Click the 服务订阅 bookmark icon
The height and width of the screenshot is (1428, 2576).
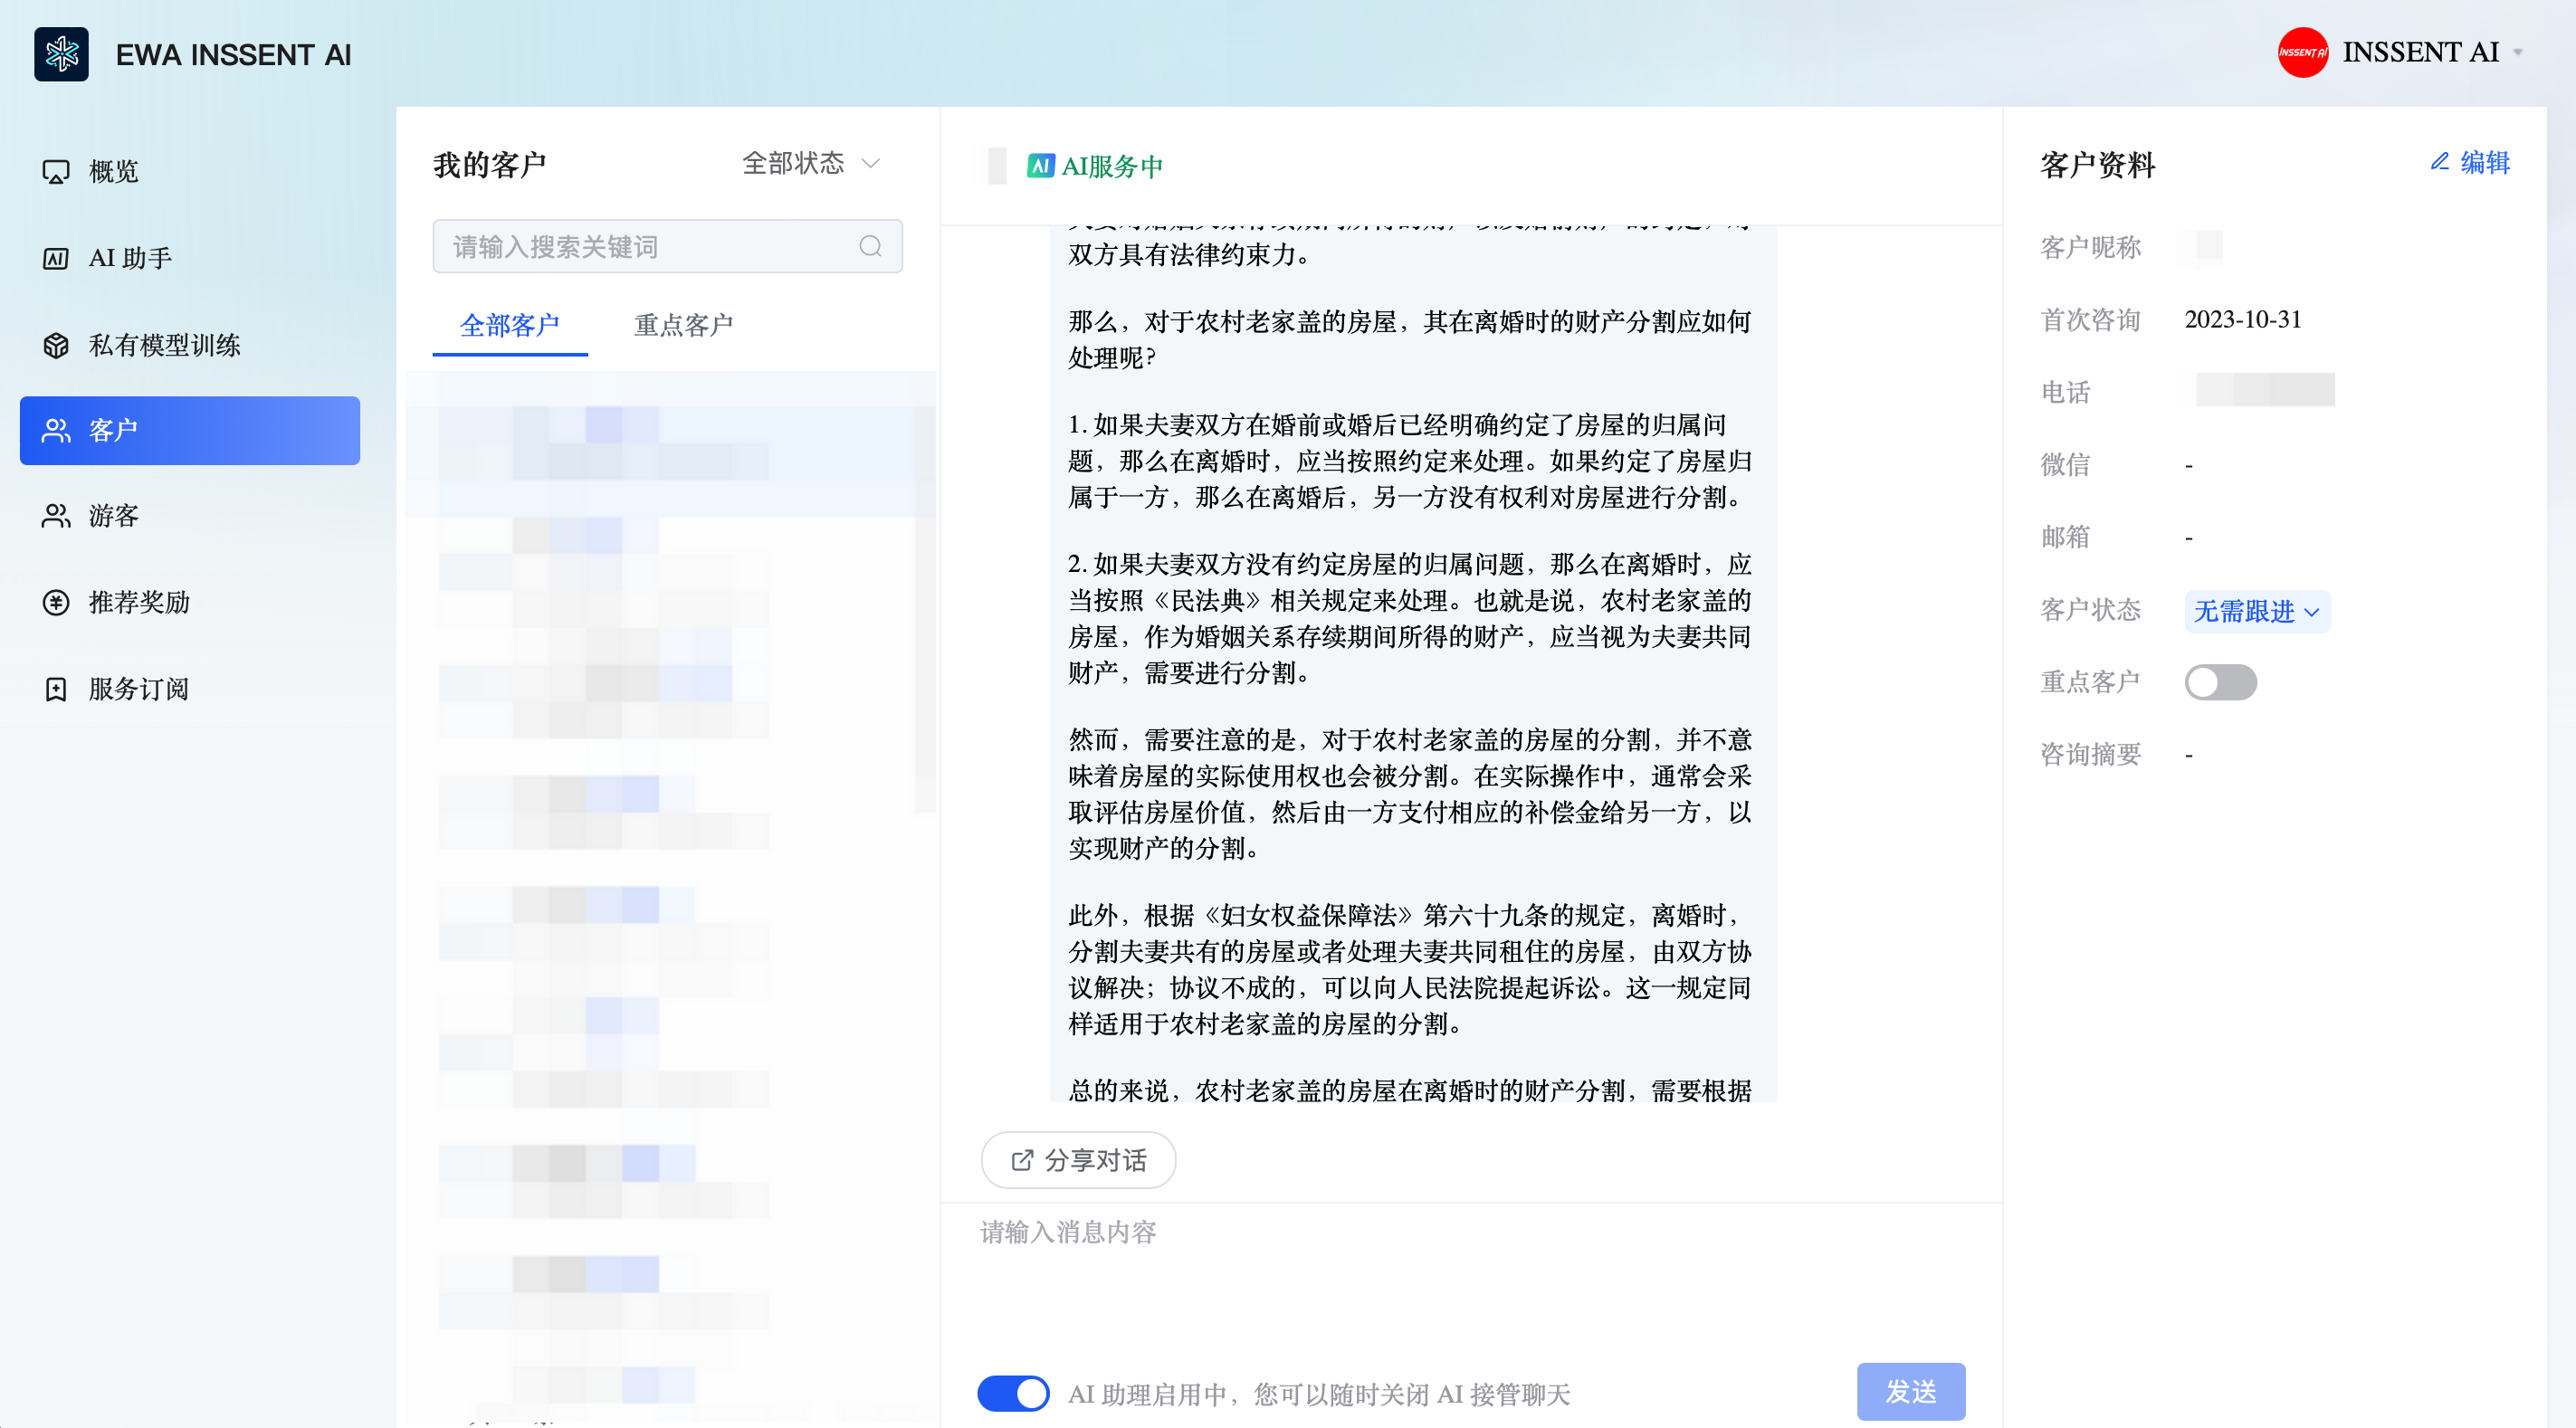tap(56, 689)
